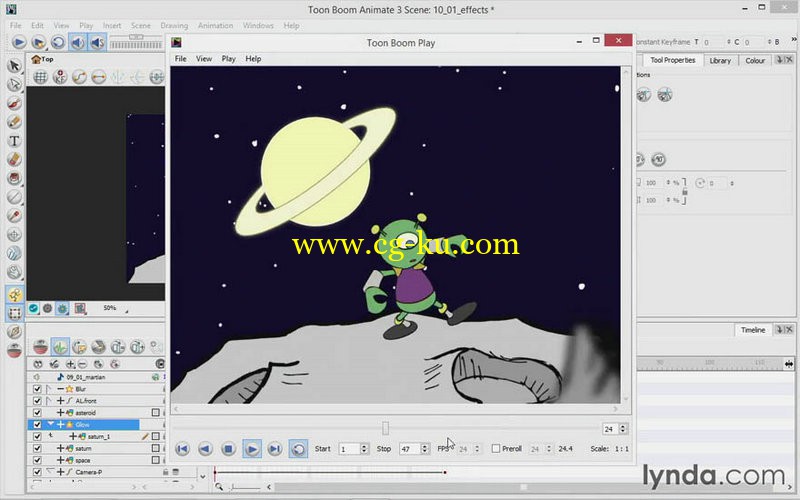
Task: Click the Set Stop-Motion Keyframe icon
Action: click(98, 77)
